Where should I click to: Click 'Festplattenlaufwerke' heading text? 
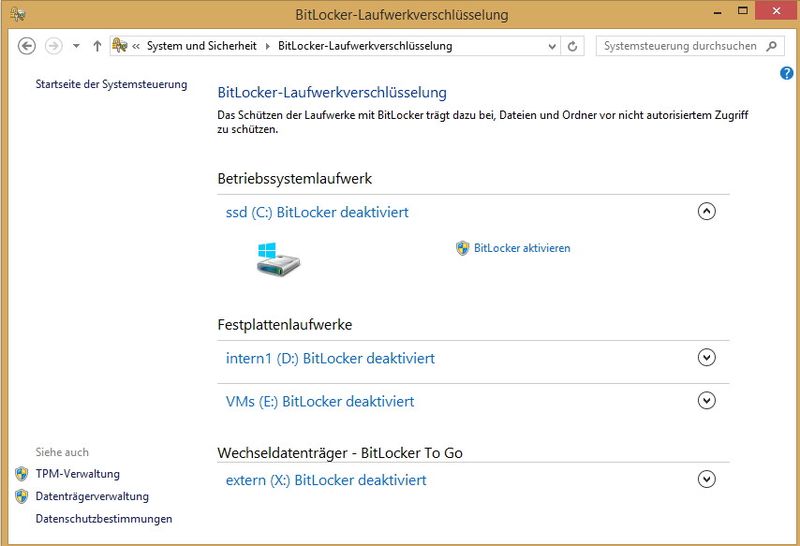(x=285, y=325)
